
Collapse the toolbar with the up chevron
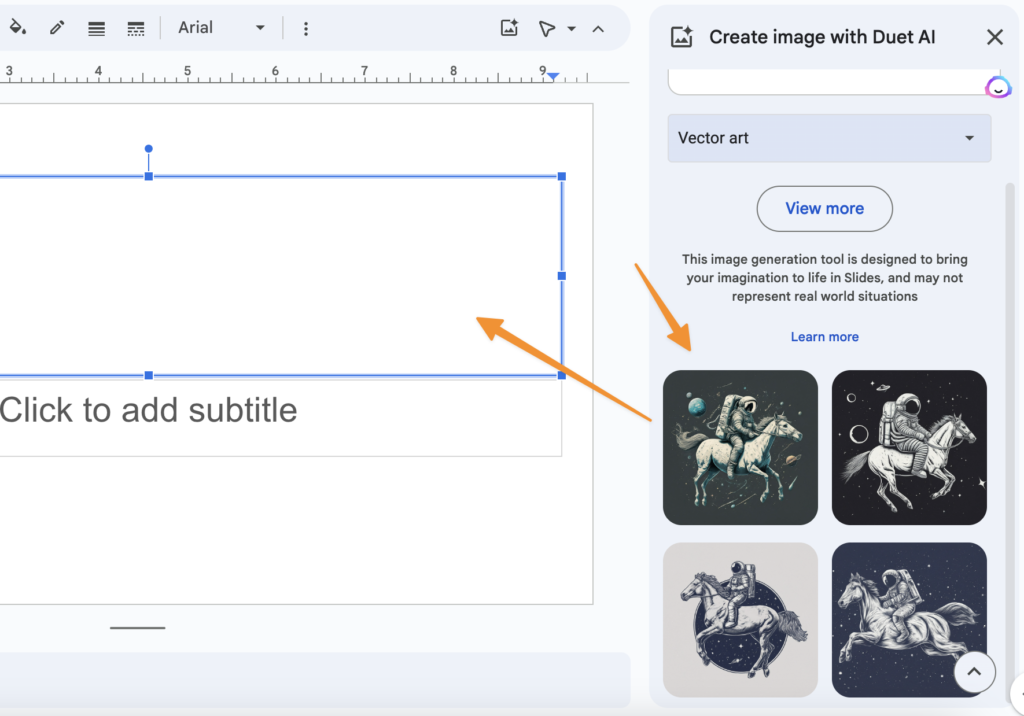598,28
